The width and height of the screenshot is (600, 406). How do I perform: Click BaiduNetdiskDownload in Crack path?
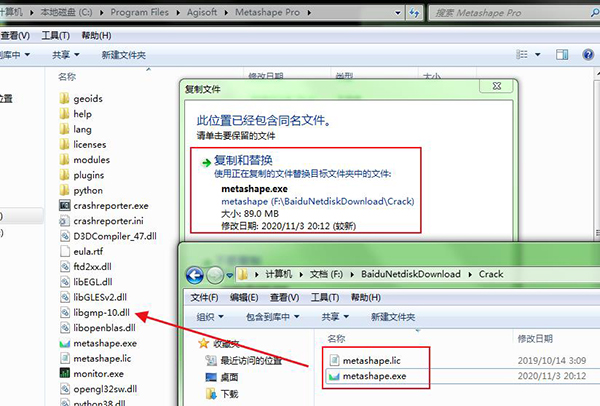point(411,274)
